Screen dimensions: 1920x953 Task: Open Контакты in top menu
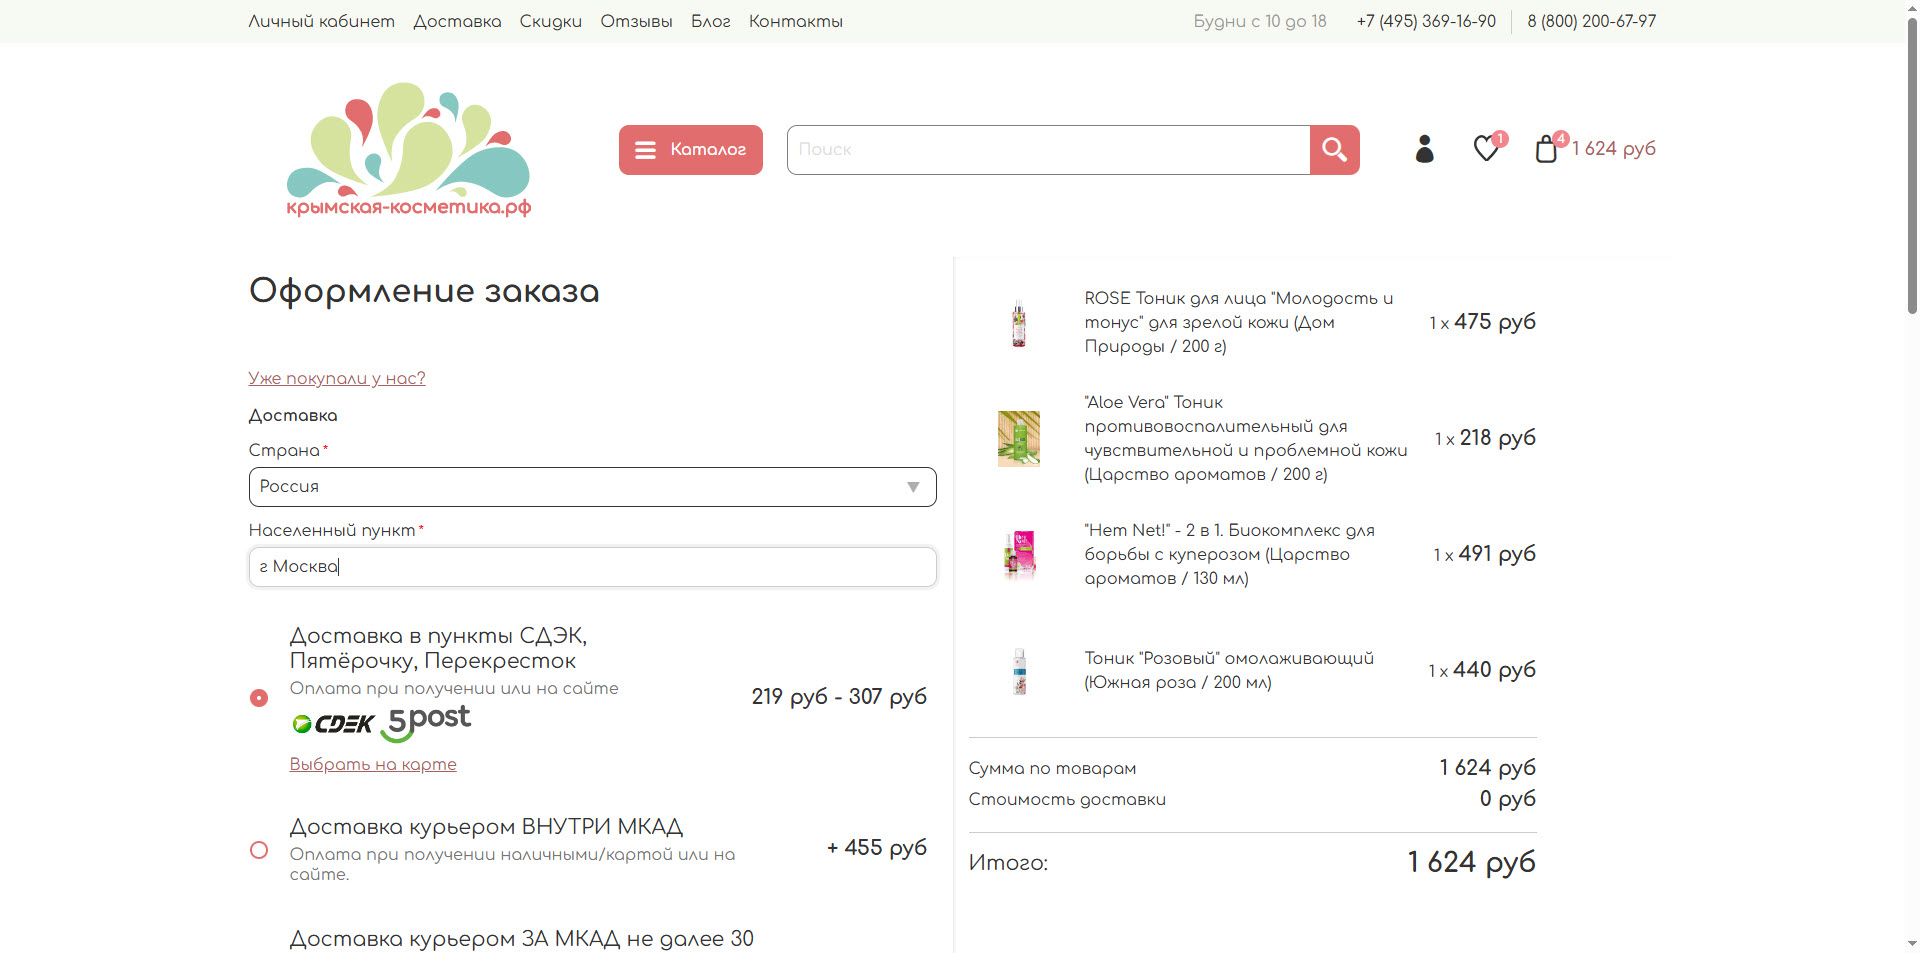coord(796,21)
